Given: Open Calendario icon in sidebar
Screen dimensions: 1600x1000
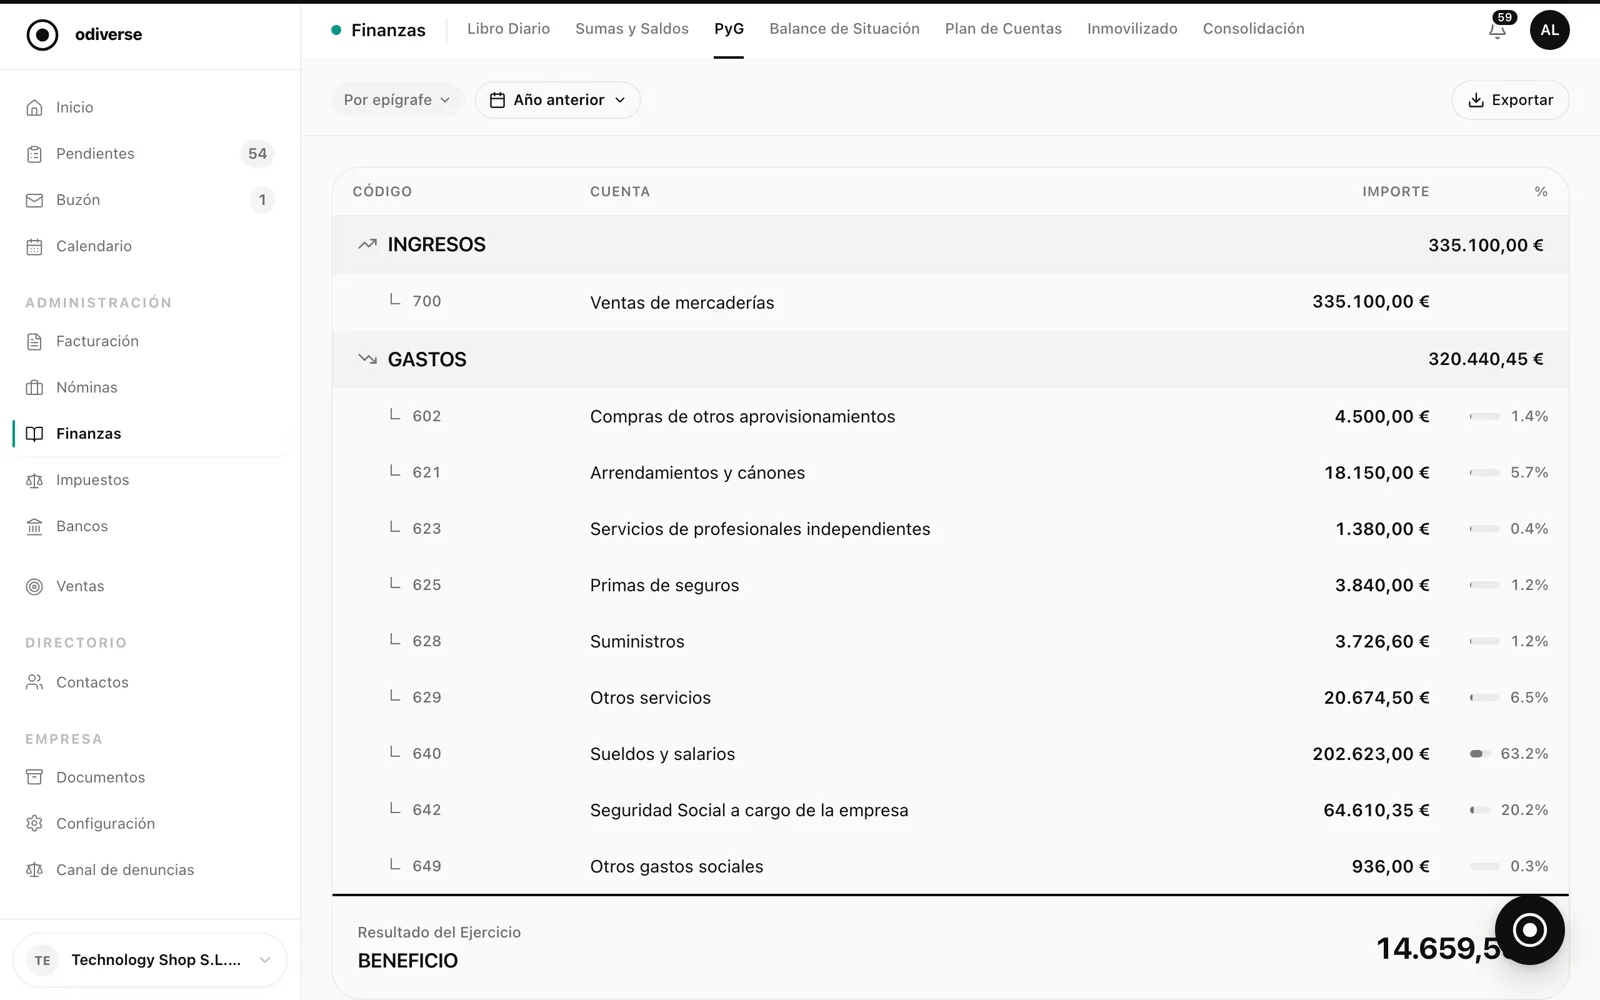Looking at the screenshot, I should pos(34,246).
